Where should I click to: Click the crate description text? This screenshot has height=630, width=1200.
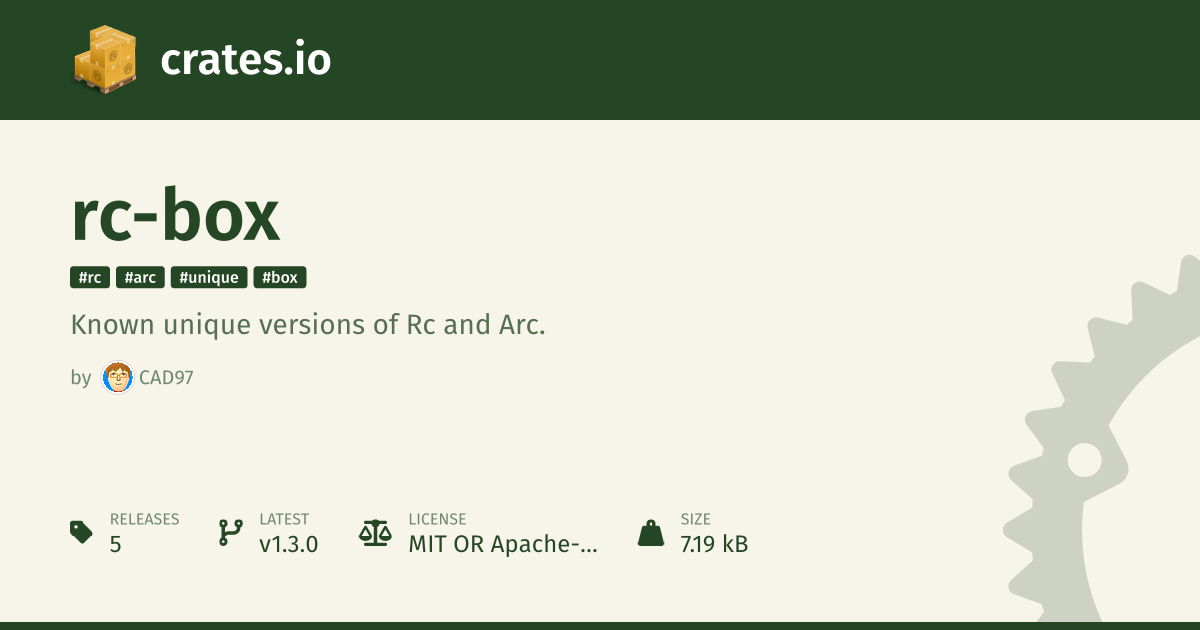[308, 326]
